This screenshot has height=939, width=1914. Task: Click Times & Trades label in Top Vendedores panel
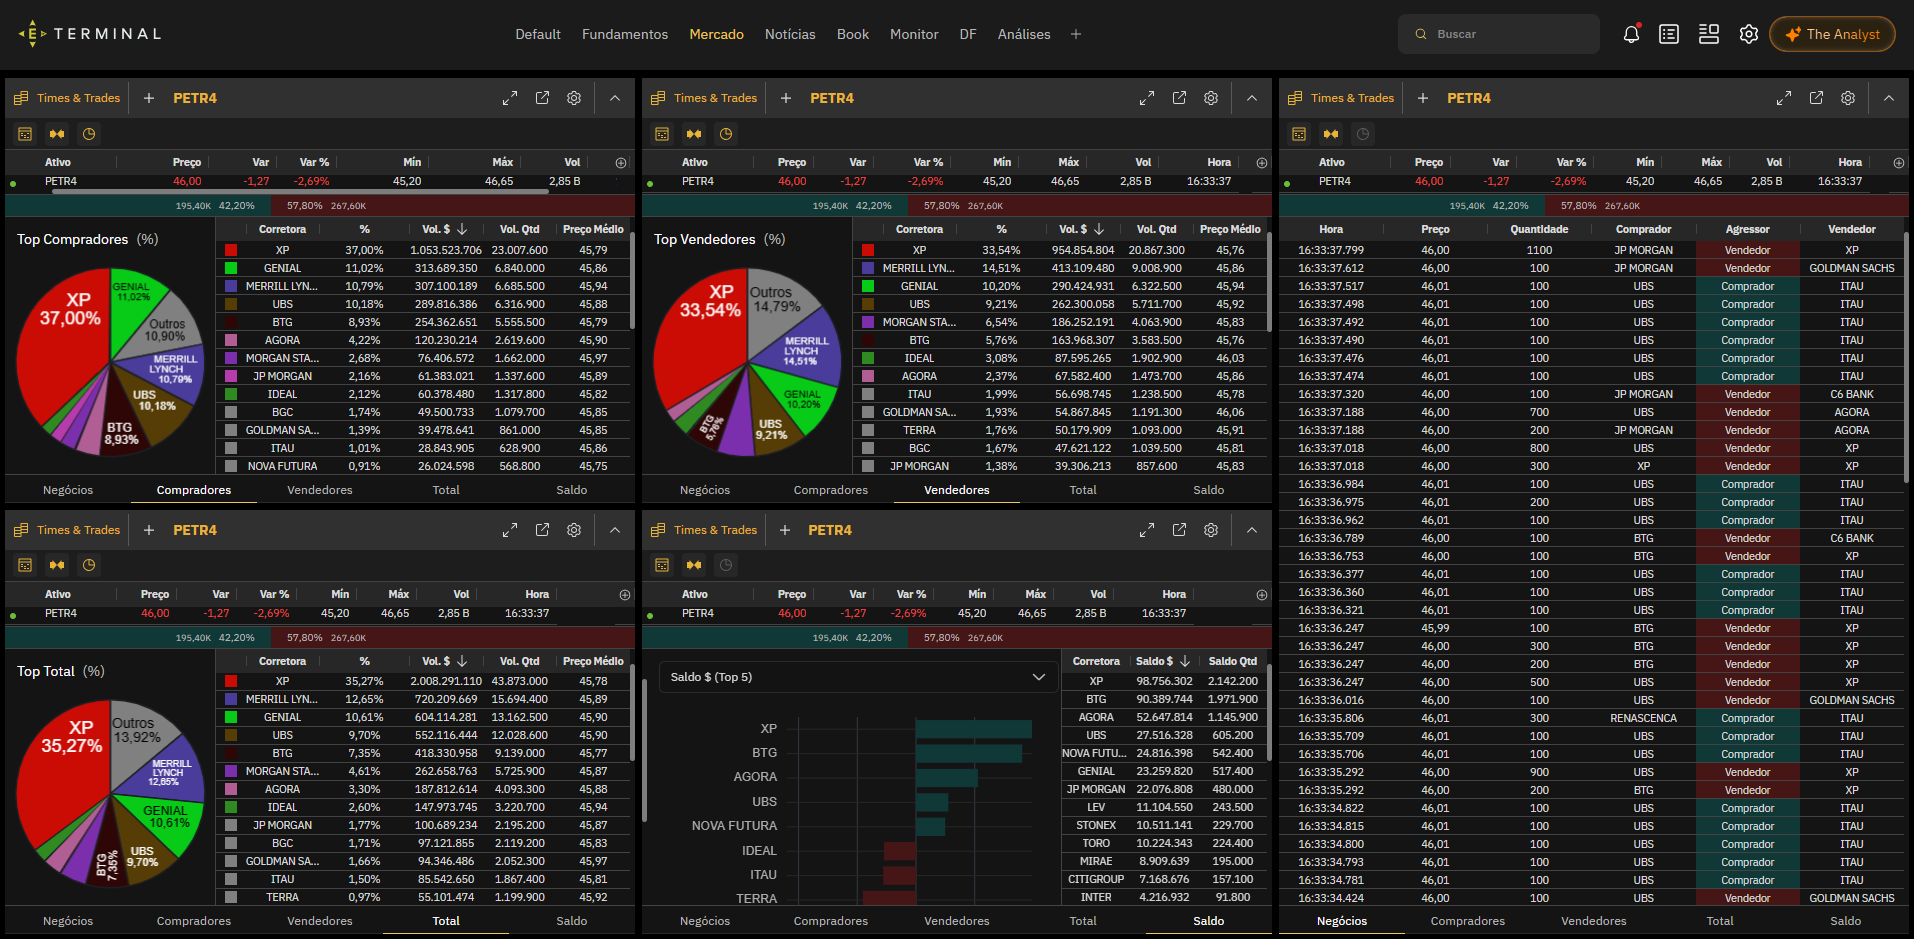(715, 98)
